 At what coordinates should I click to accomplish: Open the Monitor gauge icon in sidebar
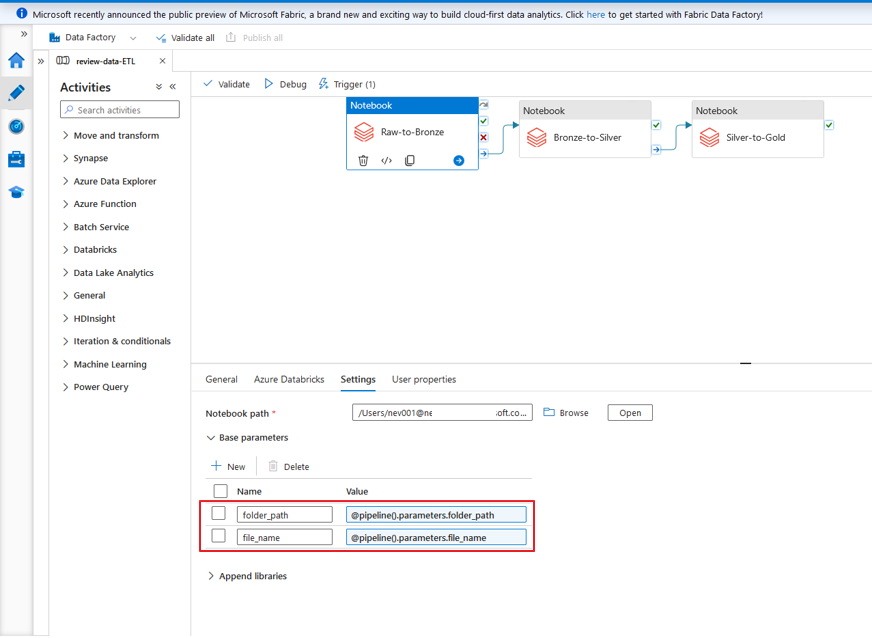coord(16,126)
